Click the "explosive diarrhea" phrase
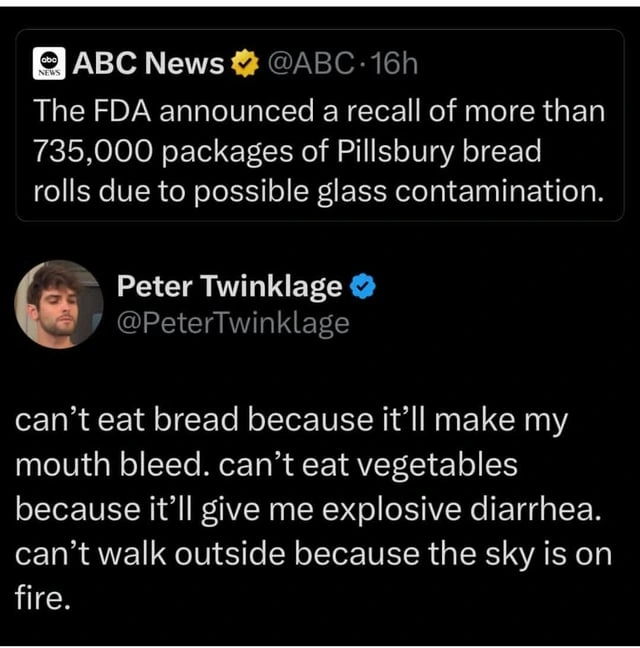Viewport: 640px width, 648px height. 462,510
